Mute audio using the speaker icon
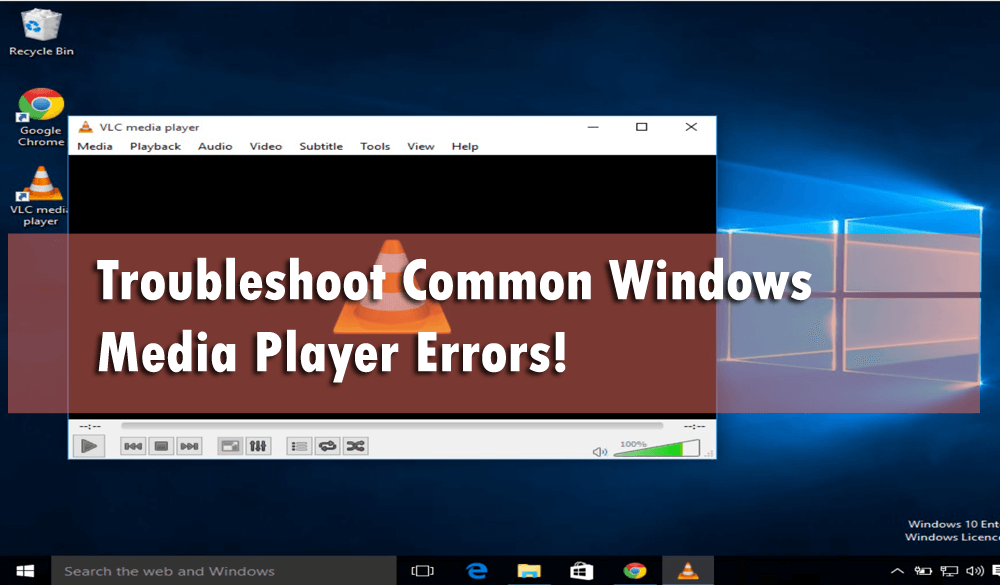 tap(600, 451)
